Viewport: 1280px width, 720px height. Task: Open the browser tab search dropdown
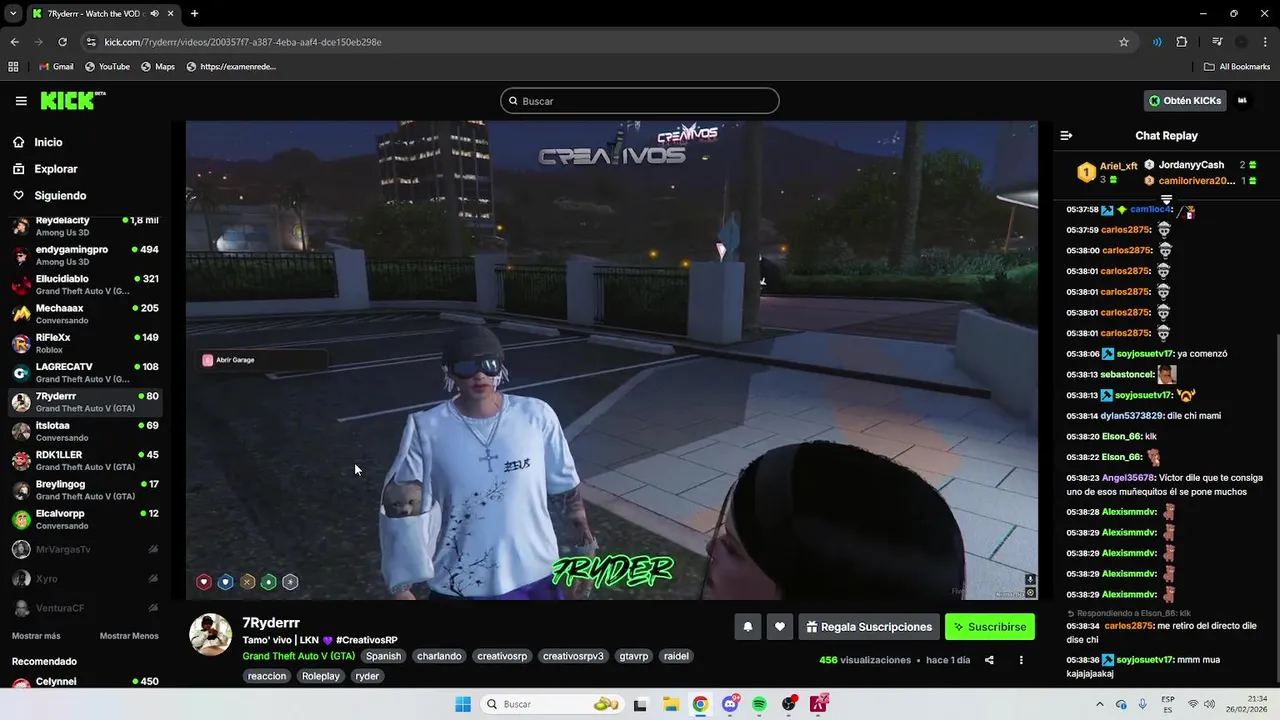[x=13, y=14]
